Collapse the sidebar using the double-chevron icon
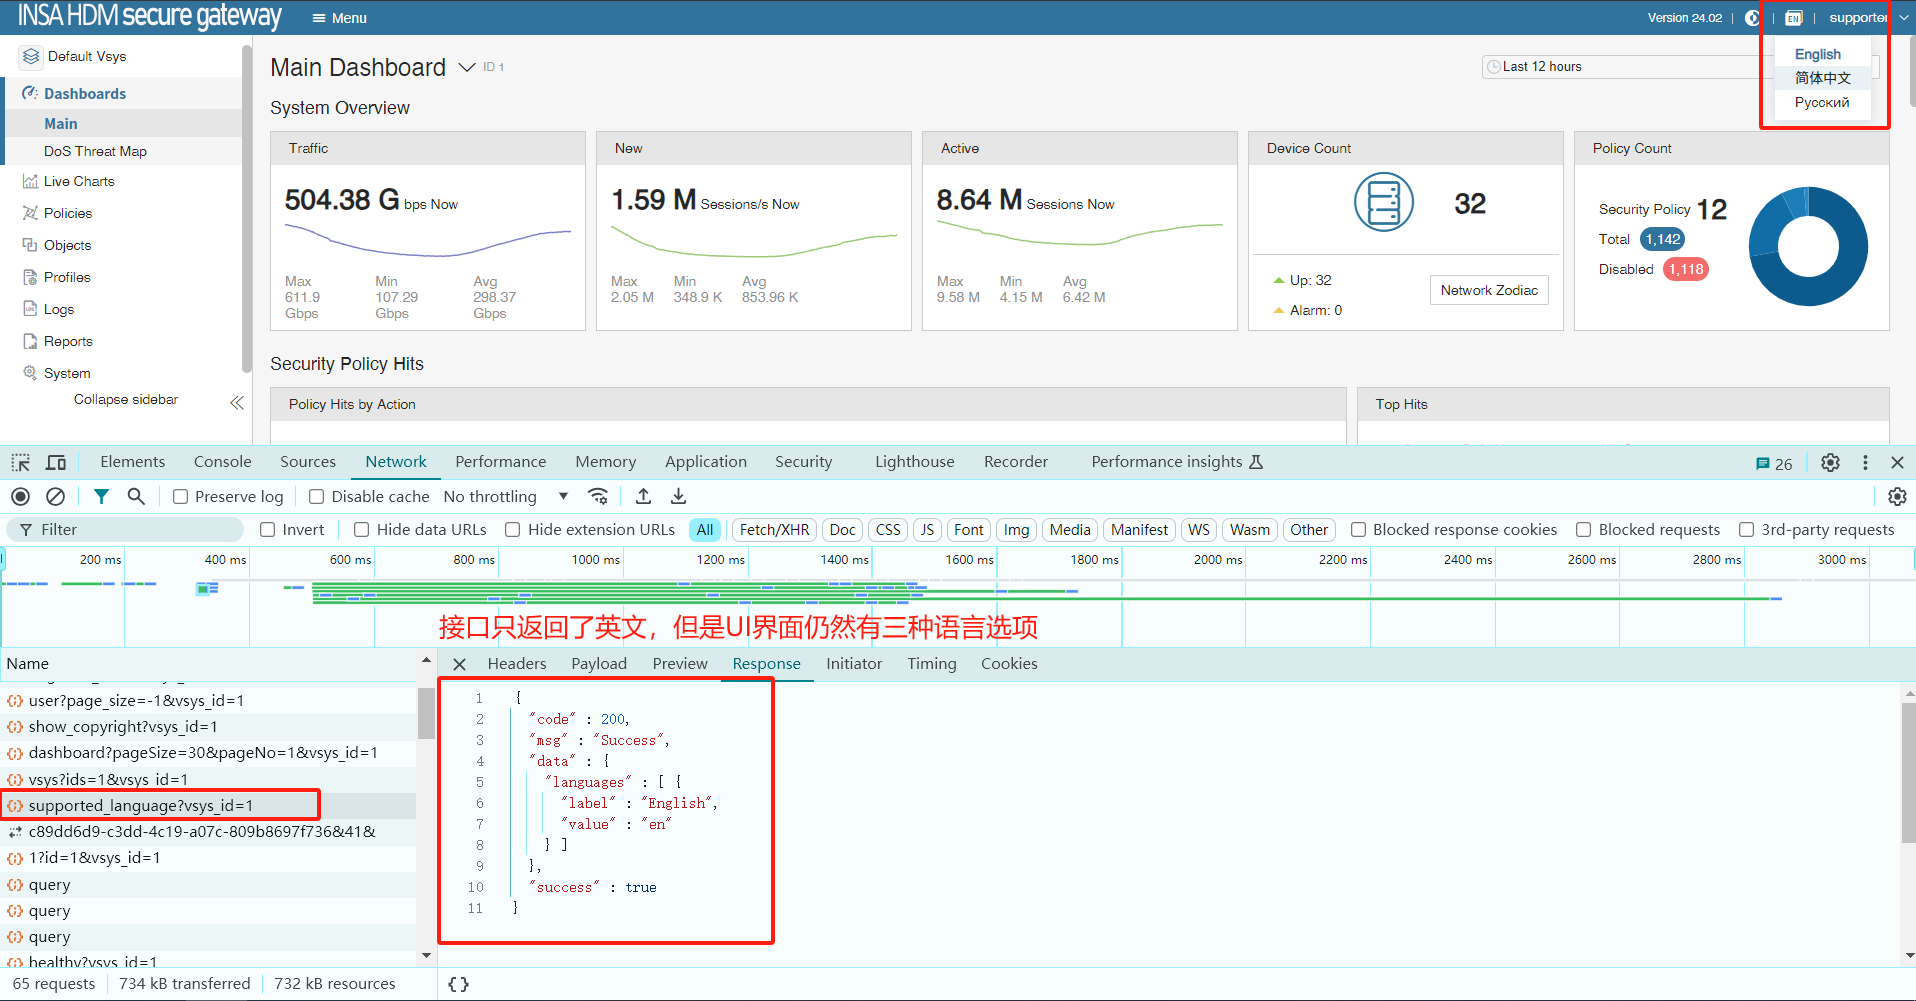This screenshot has height=1001, width=1916. coord(236,403)
